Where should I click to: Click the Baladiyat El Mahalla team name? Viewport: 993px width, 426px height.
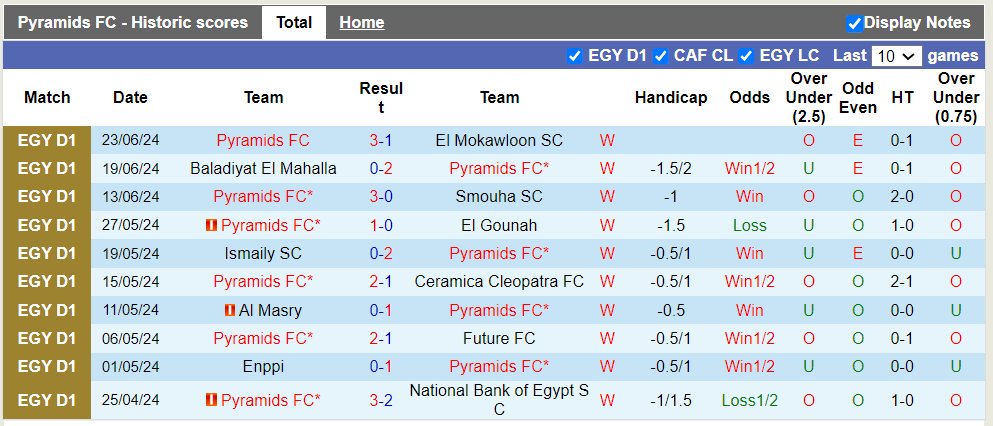click(x=263, y=169)
